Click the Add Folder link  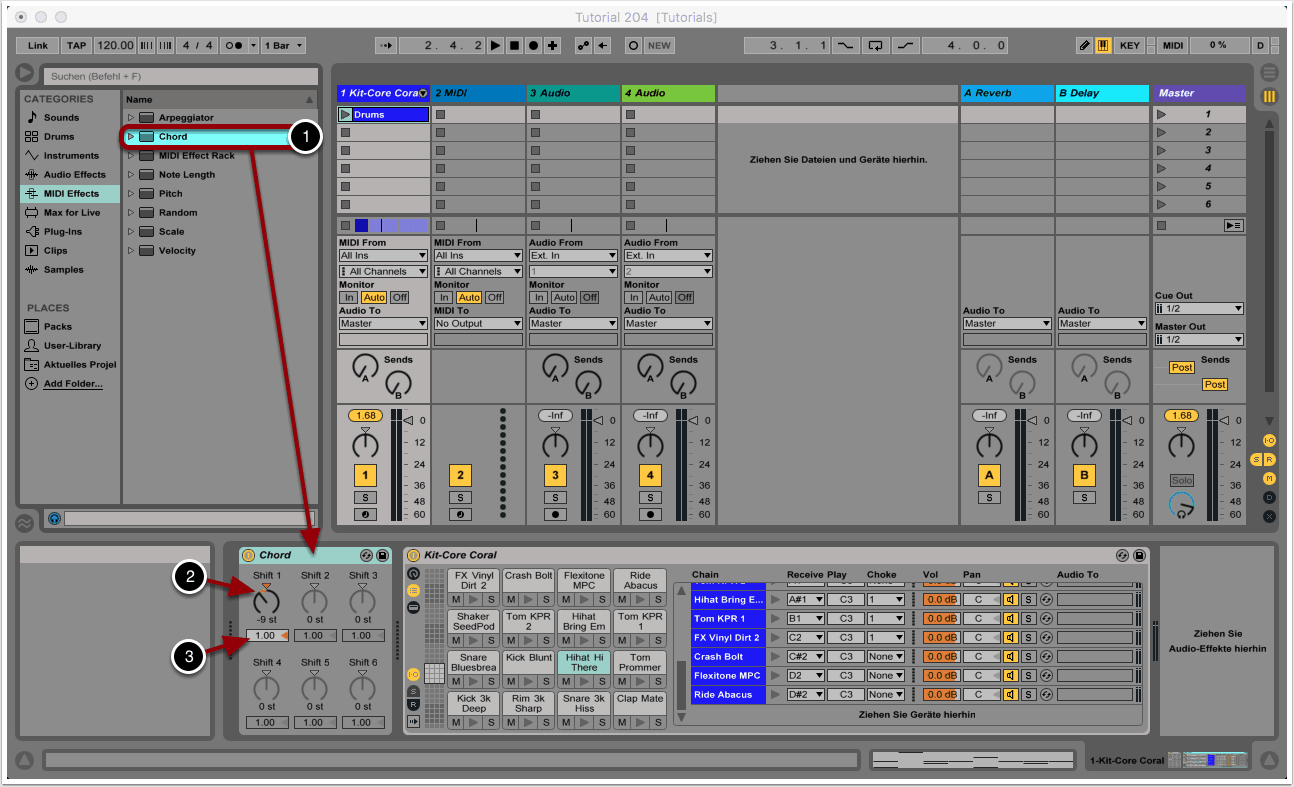[72, 384]
